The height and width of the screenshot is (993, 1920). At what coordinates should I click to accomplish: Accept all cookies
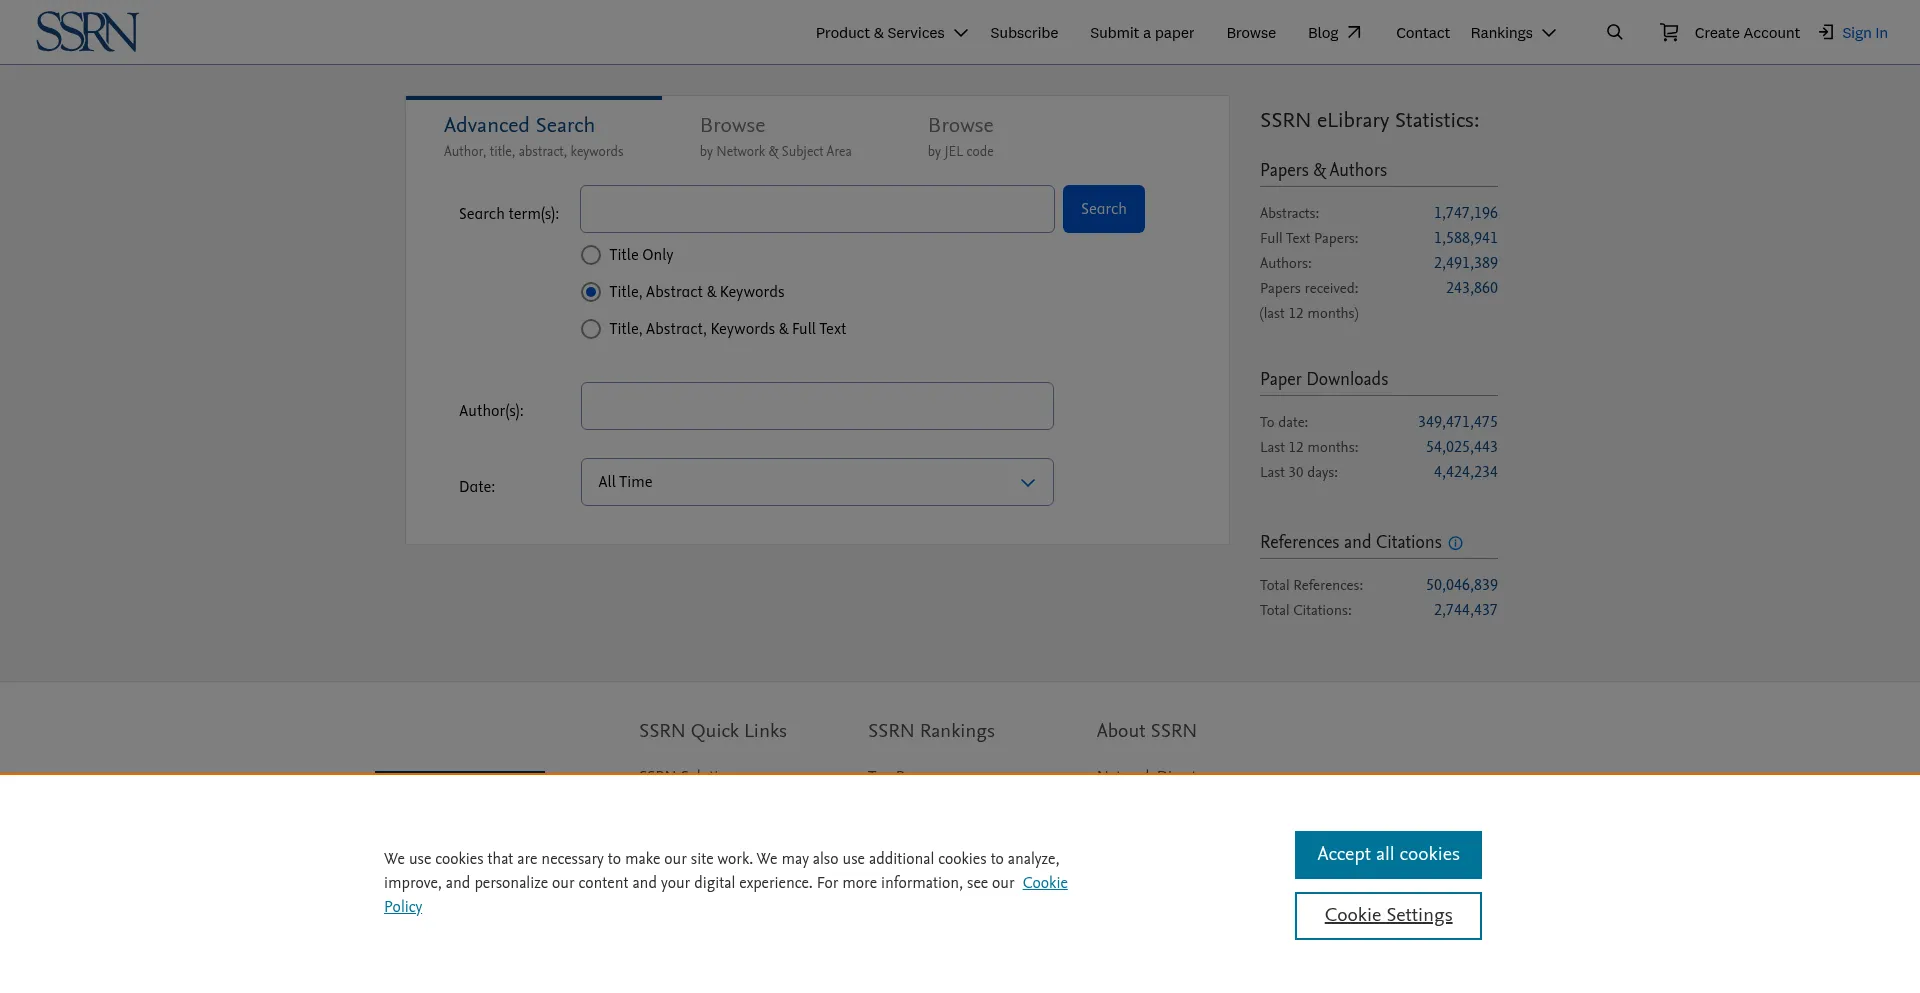(1387, 854)
